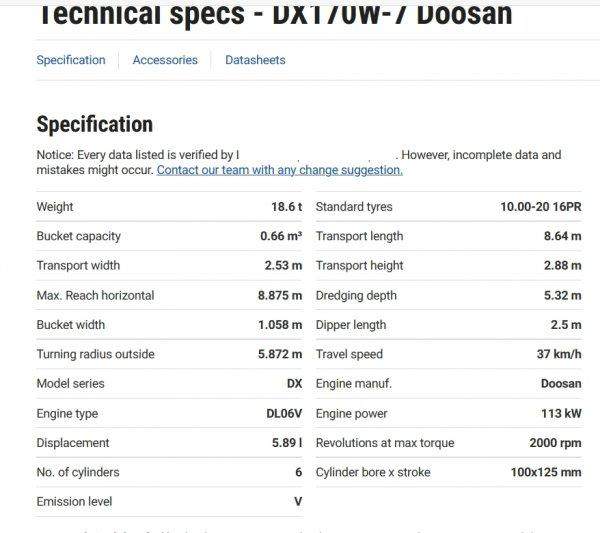
Task: Select the Weight row label
Action: pyautogui.click(x=55, y=207)
